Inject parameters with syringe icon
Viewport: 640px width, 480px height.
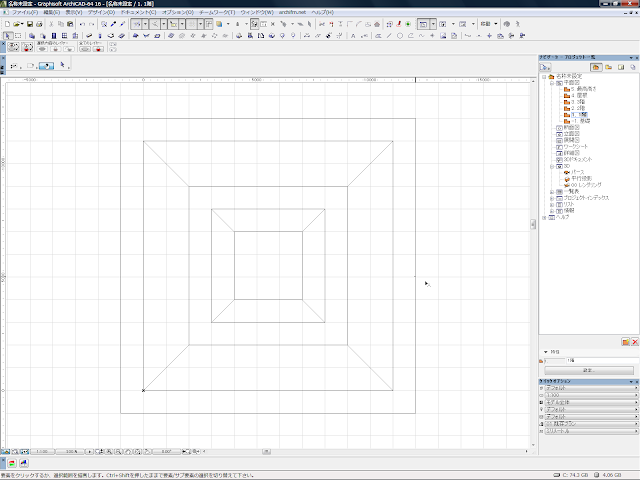tap(122, 24)
